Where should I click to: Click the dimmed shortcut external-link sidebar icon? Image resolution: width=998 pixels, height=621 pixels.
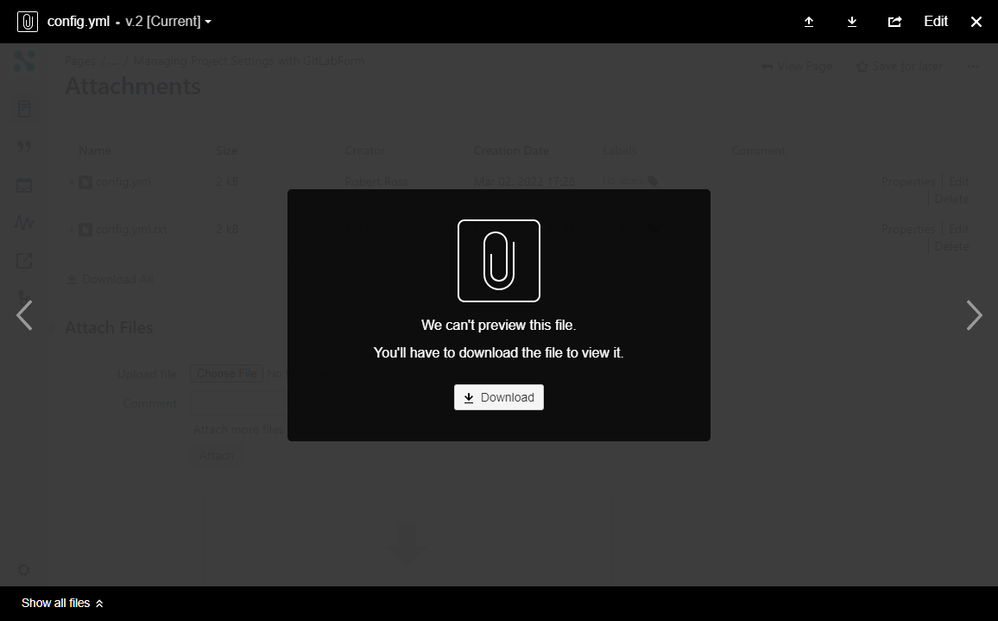point(24,260)
